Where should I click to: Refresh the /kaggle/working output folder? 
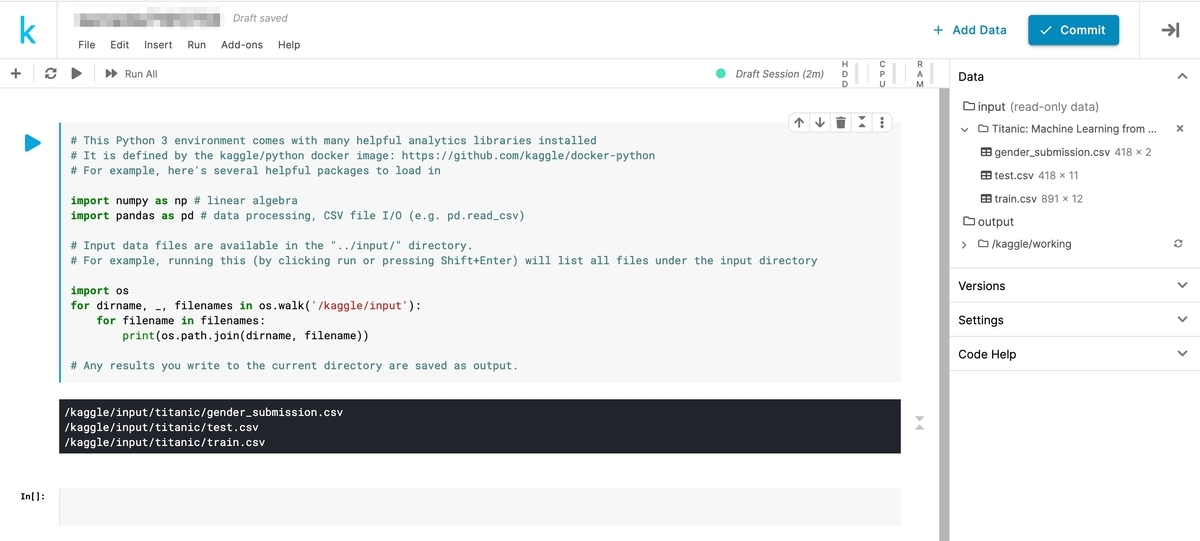(1178, 244)
